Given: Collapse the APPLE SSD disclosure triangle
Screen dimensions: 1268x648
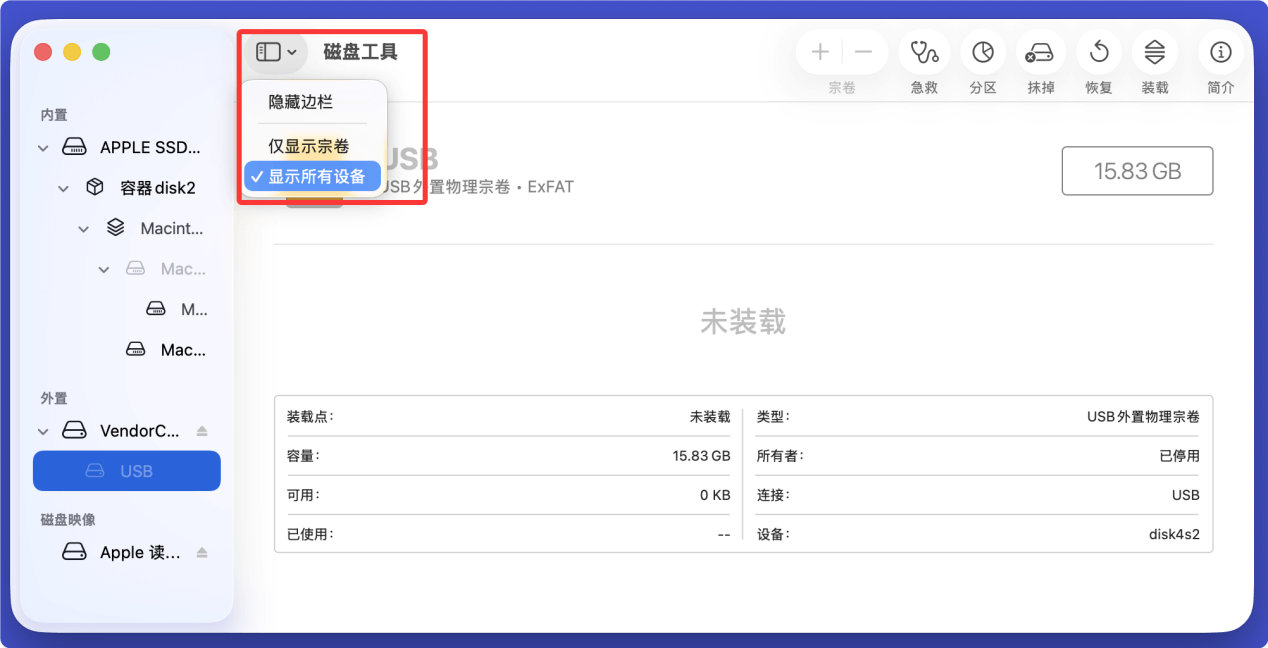Looking at the screenshot, I should click(x=42, y=146).
